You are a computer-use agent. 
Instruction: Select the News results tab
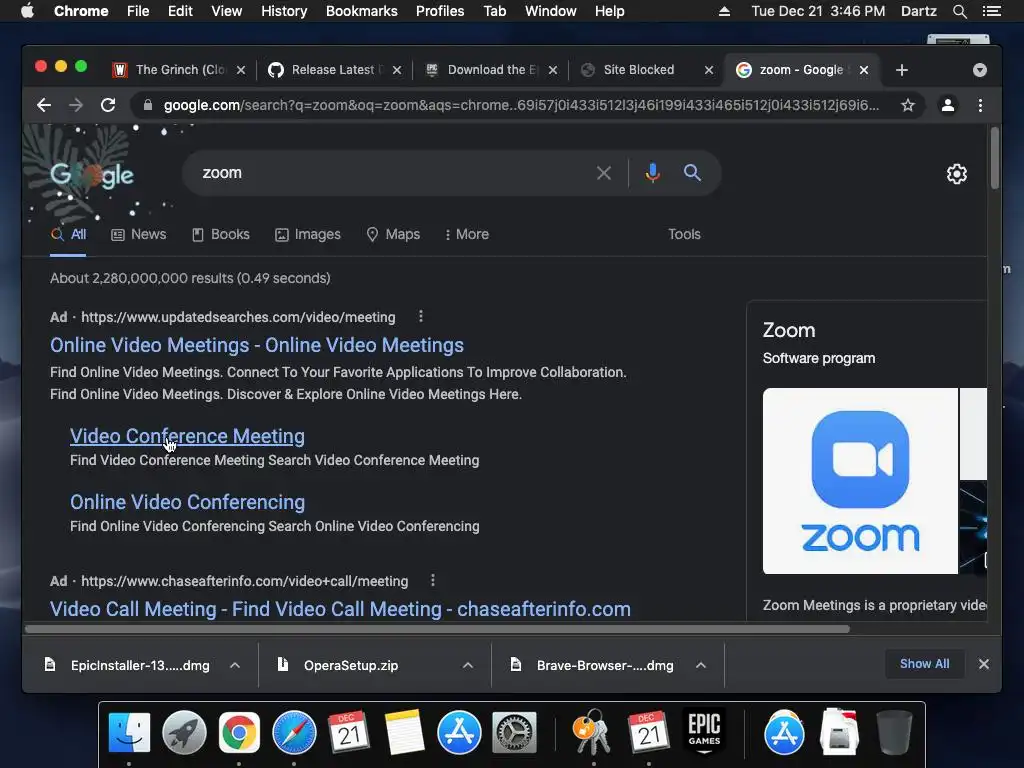(138, 234)
